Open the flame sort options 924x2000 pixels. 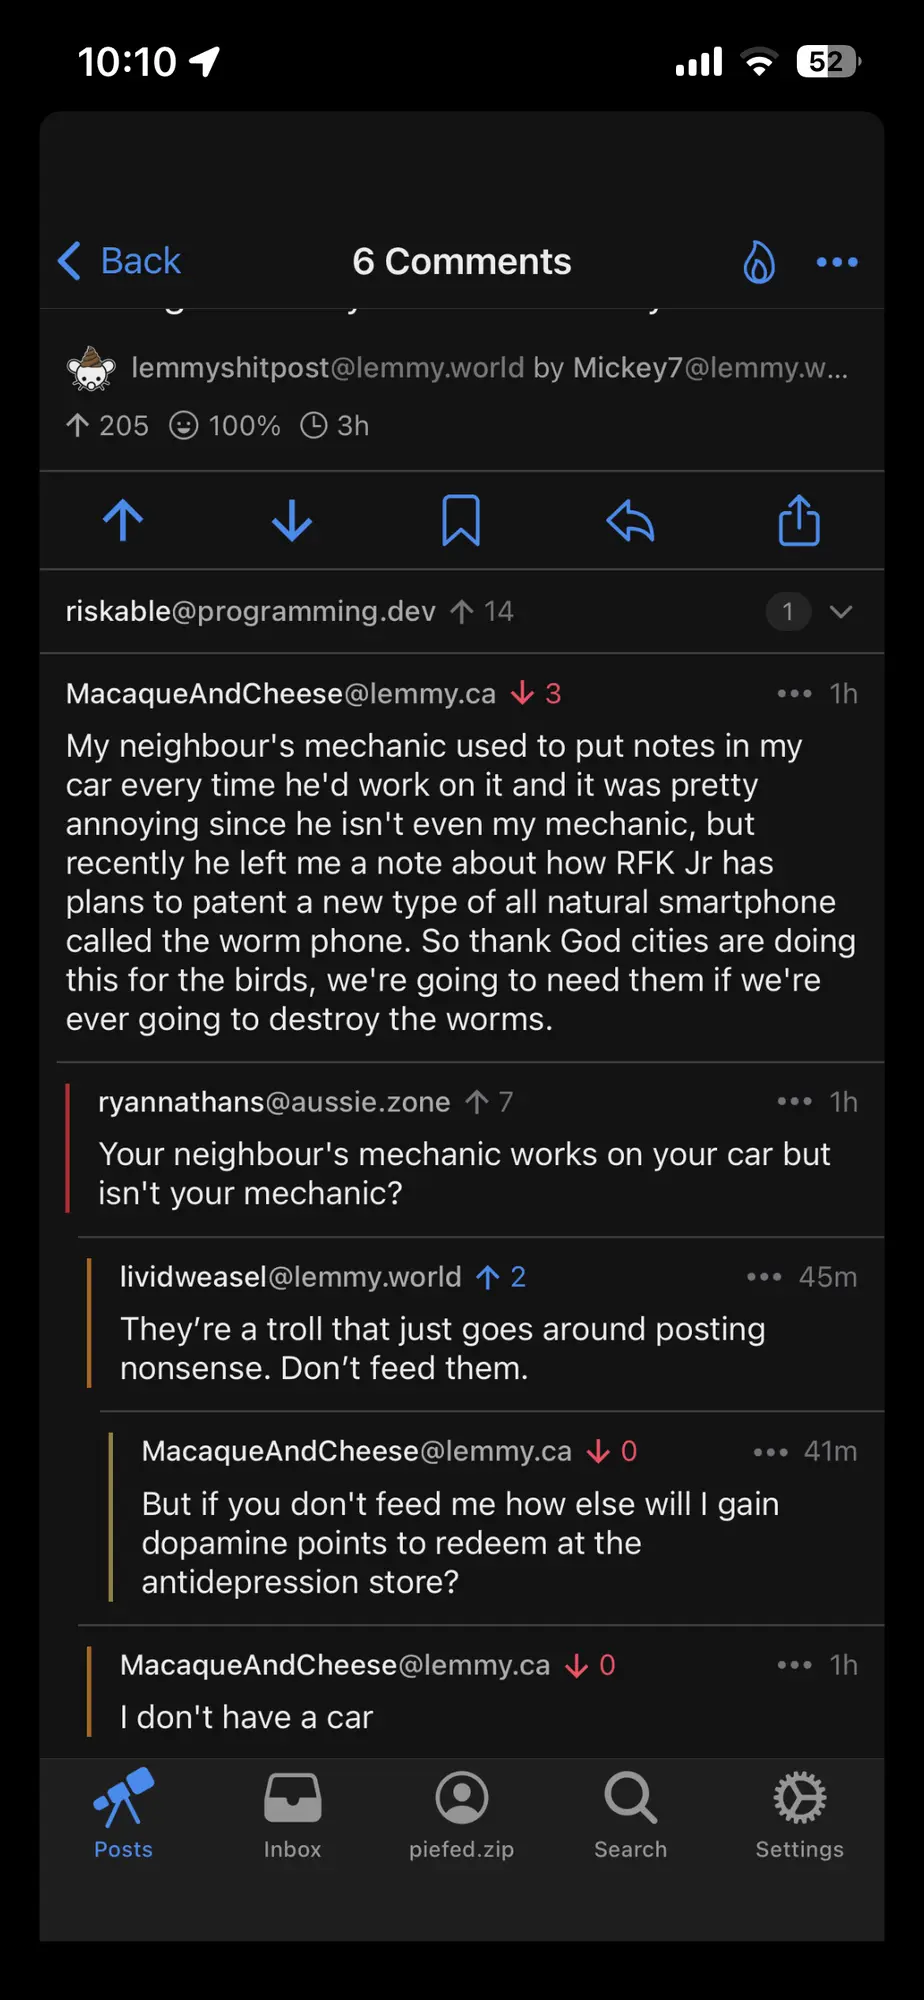pyautogui.click(x=759, y=262)
